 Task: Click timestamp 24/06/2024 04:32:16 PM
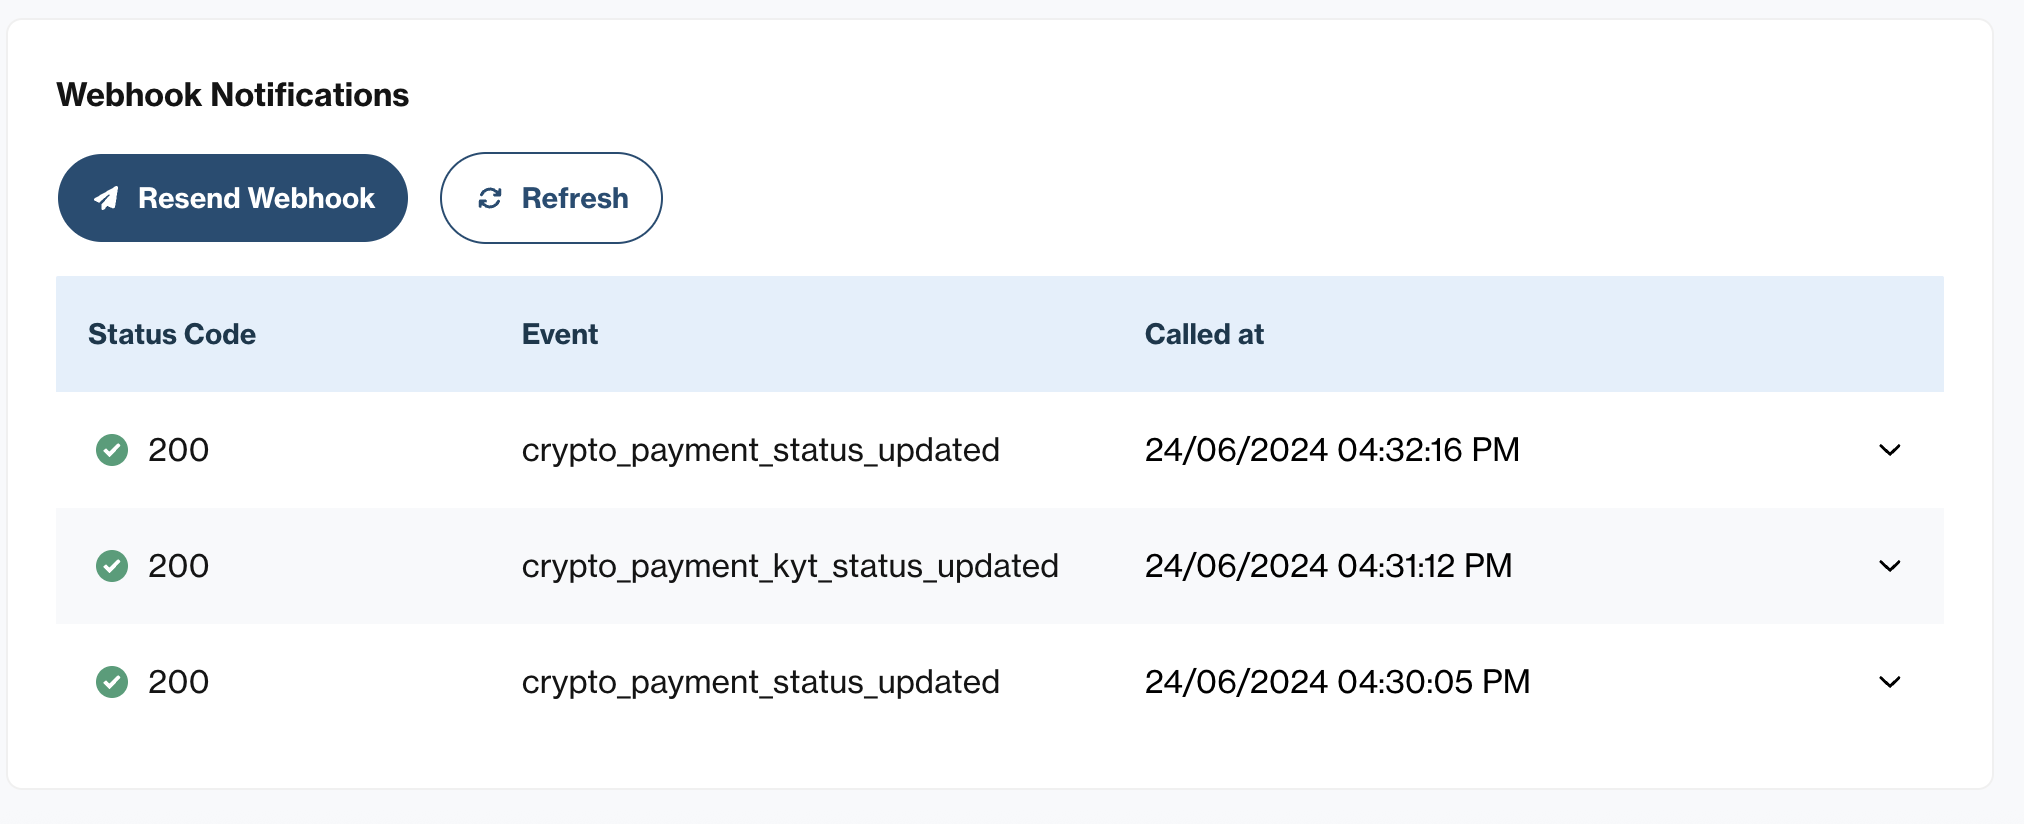[1332, 450]
